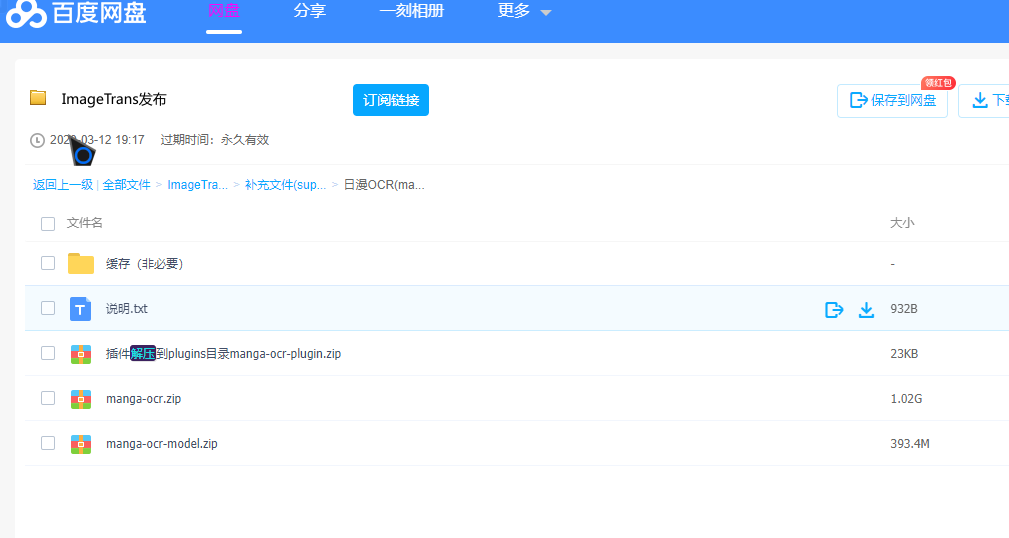Click the 过期时间：永久有效 text

click(214, 140)
